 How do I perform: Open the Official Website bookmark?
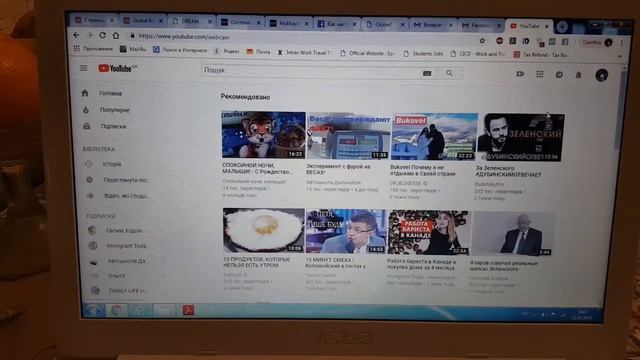(367, 53)
